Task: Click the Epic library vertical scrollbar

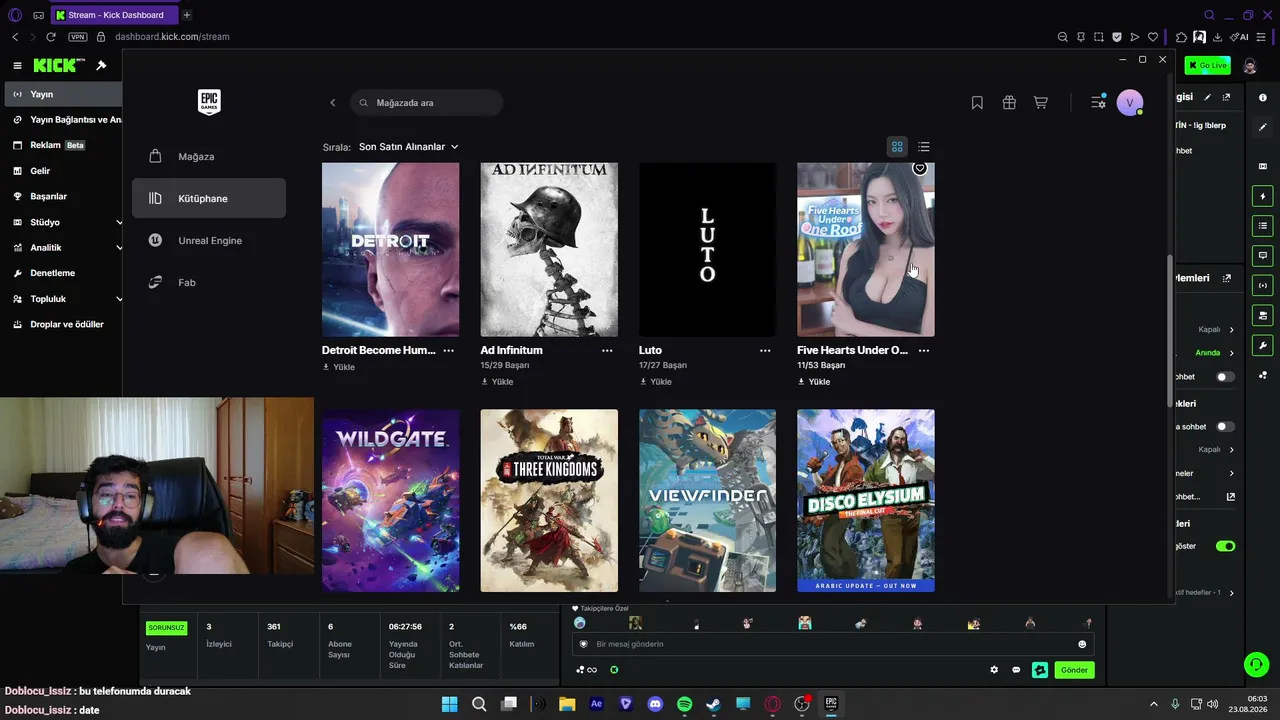Action: tap(1169, 330)
